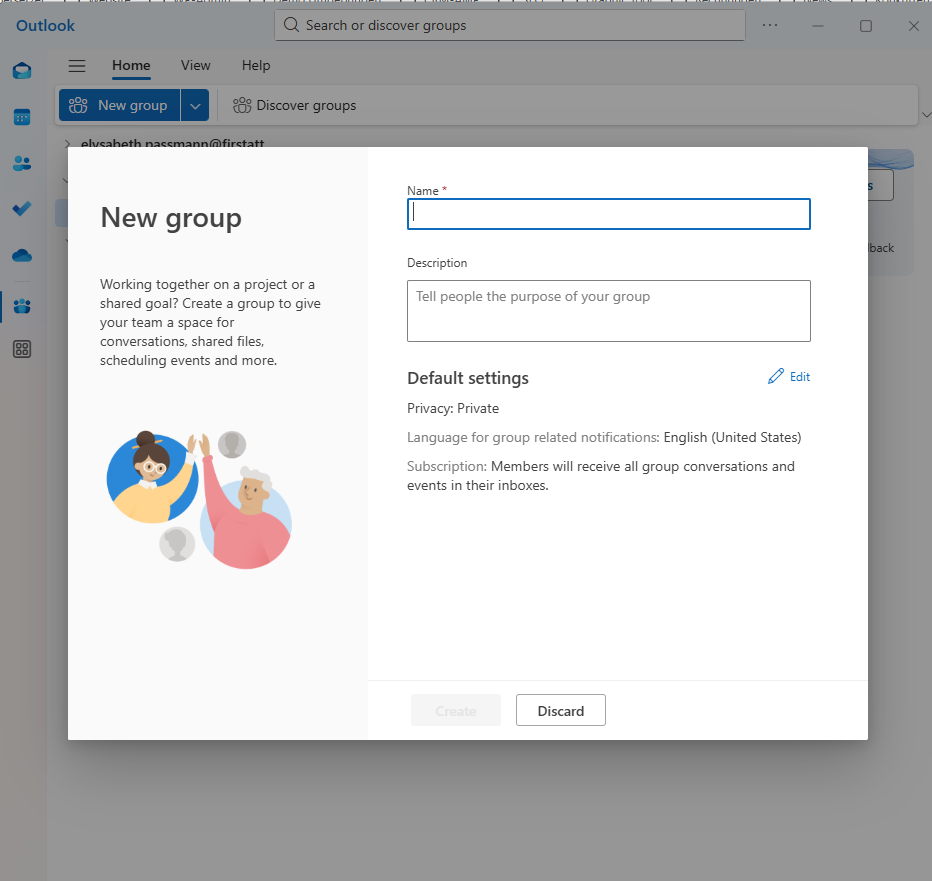Go to People in the sidebar

tap(22, 163)
